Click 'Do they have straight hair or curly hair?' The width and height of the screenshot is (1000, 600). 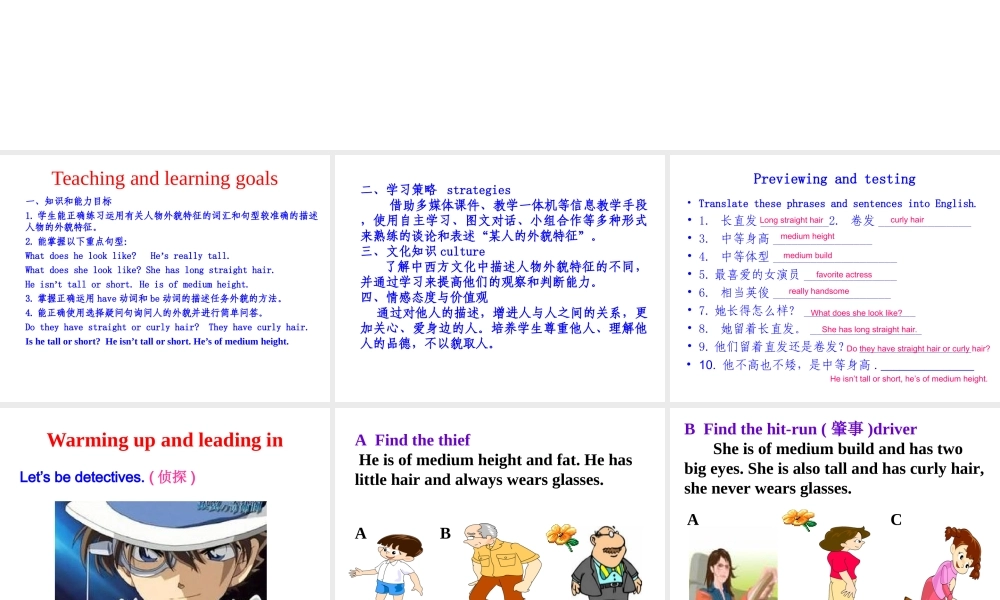coord(918,349)
